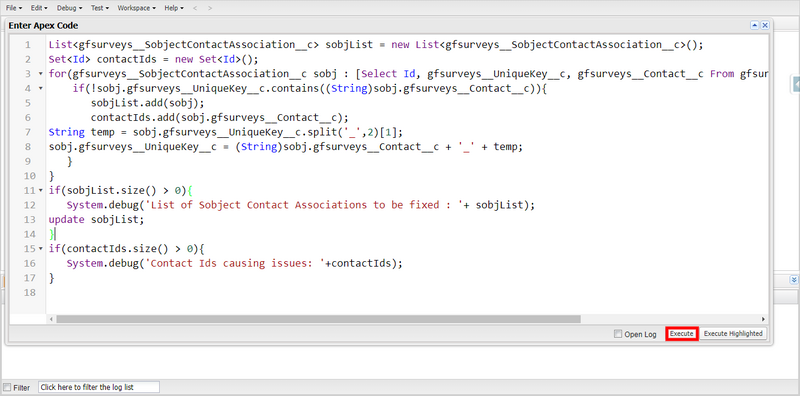Open the Workspace menu

[x=136, y=8]
